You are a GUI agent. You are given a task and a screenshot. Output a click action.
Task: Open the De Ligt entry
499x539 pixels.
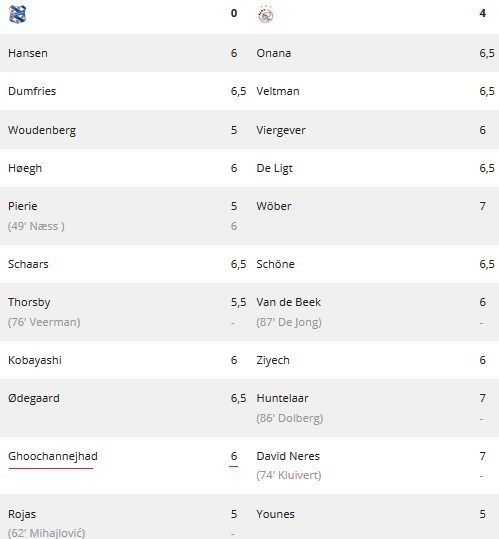click(275, 168)
